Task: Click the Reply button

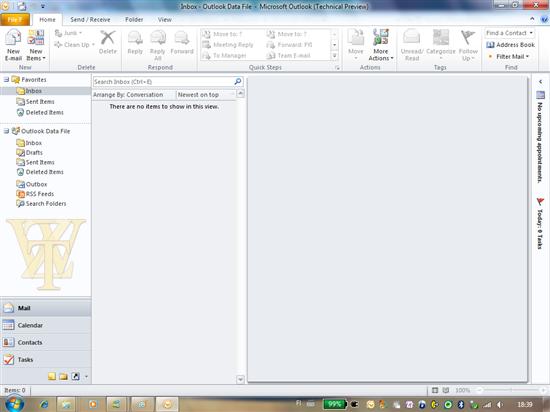Action: pos(135,42)
